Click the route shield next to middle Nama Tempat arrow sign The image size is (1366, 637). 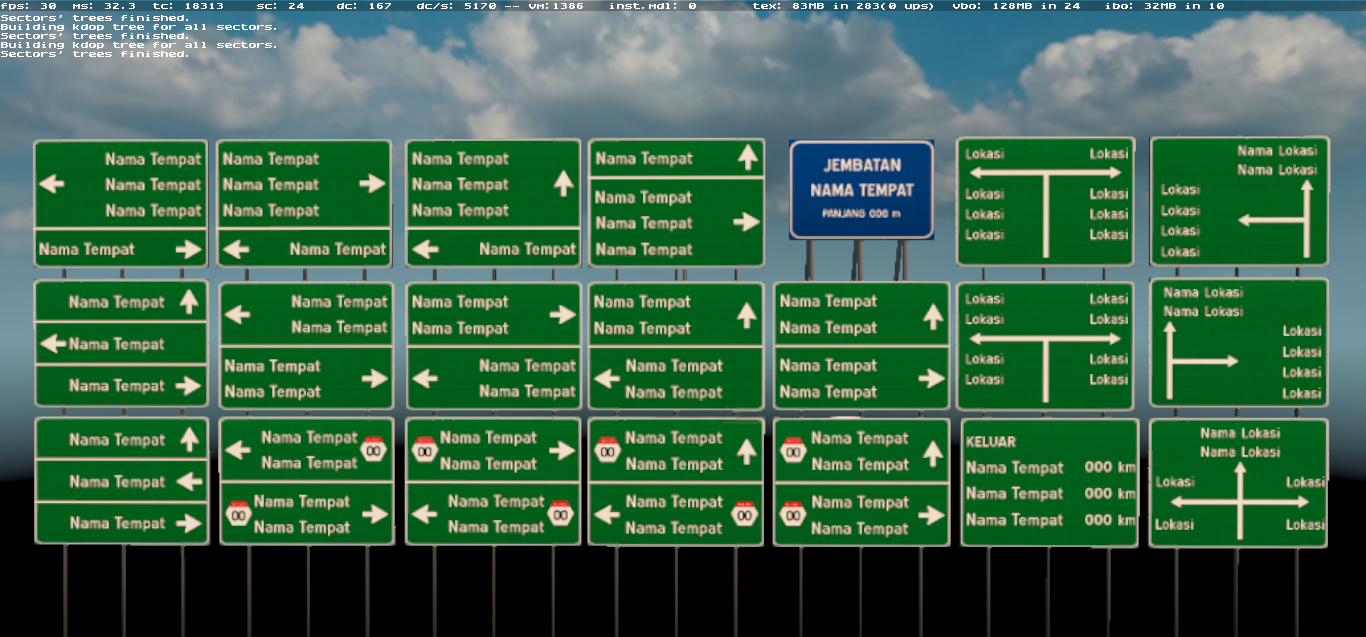[427, 451]
